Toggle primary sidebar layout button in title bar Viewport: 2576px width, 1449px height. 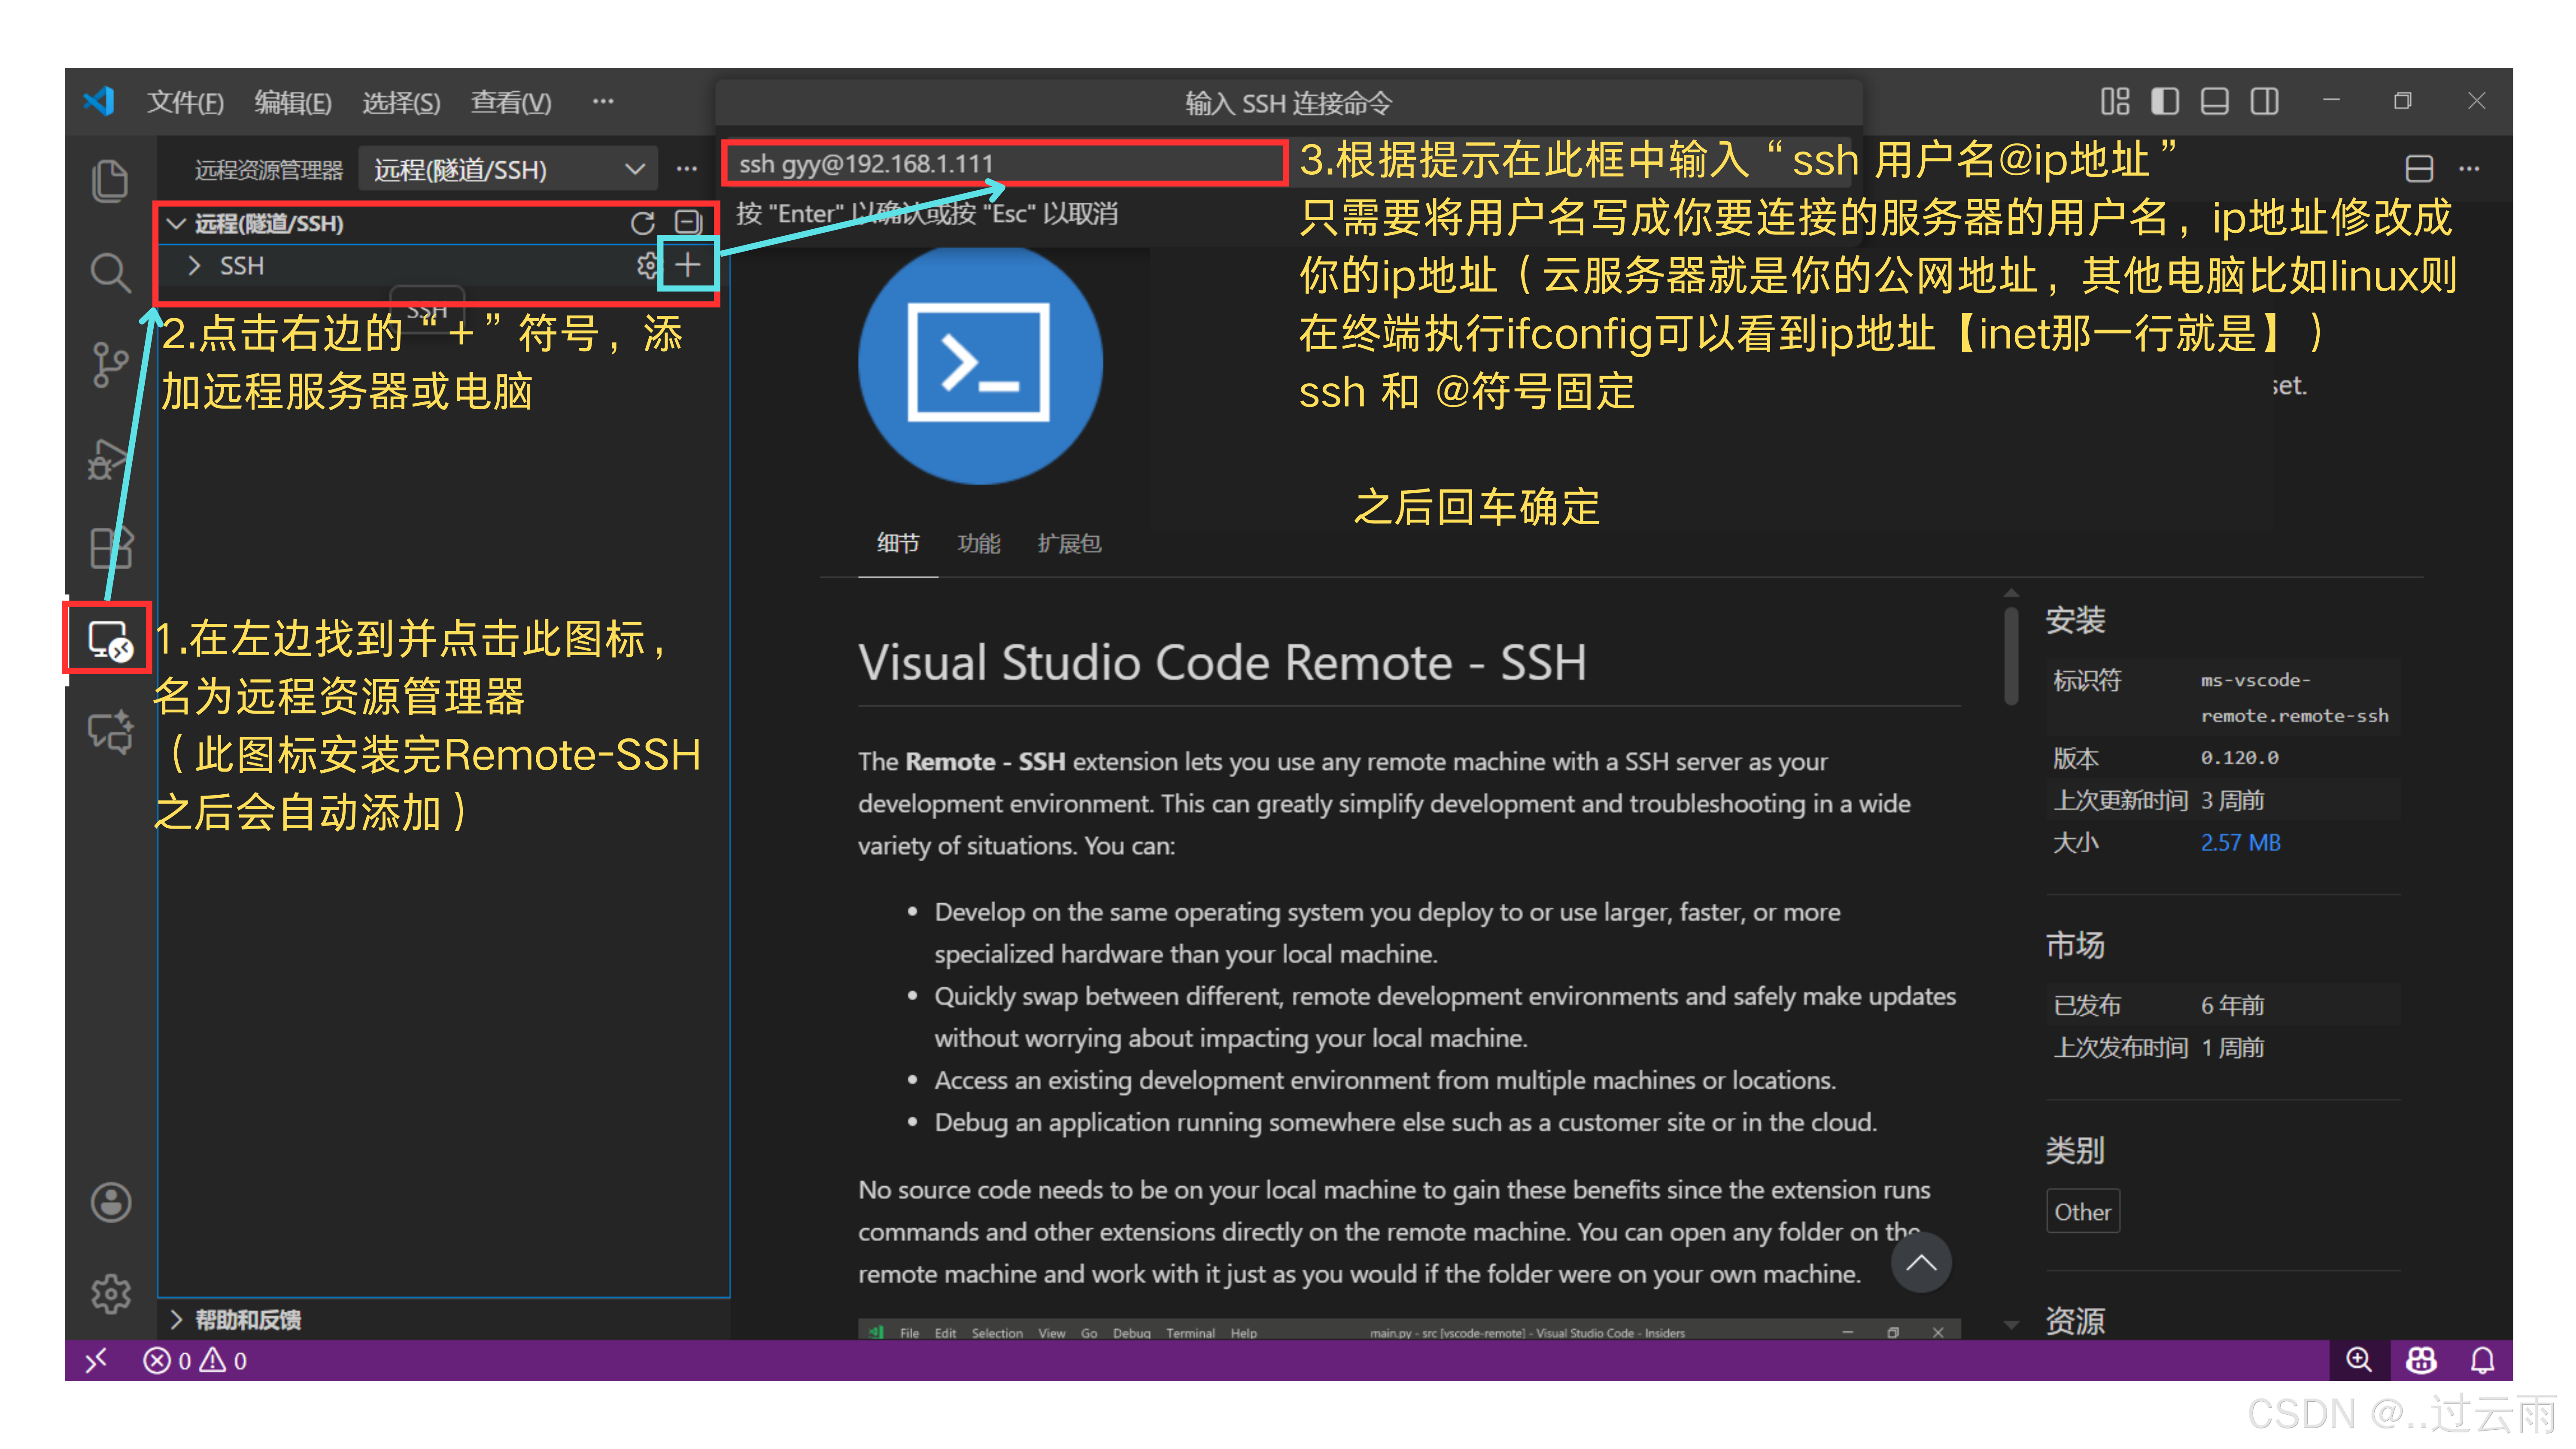[2165, 102]
